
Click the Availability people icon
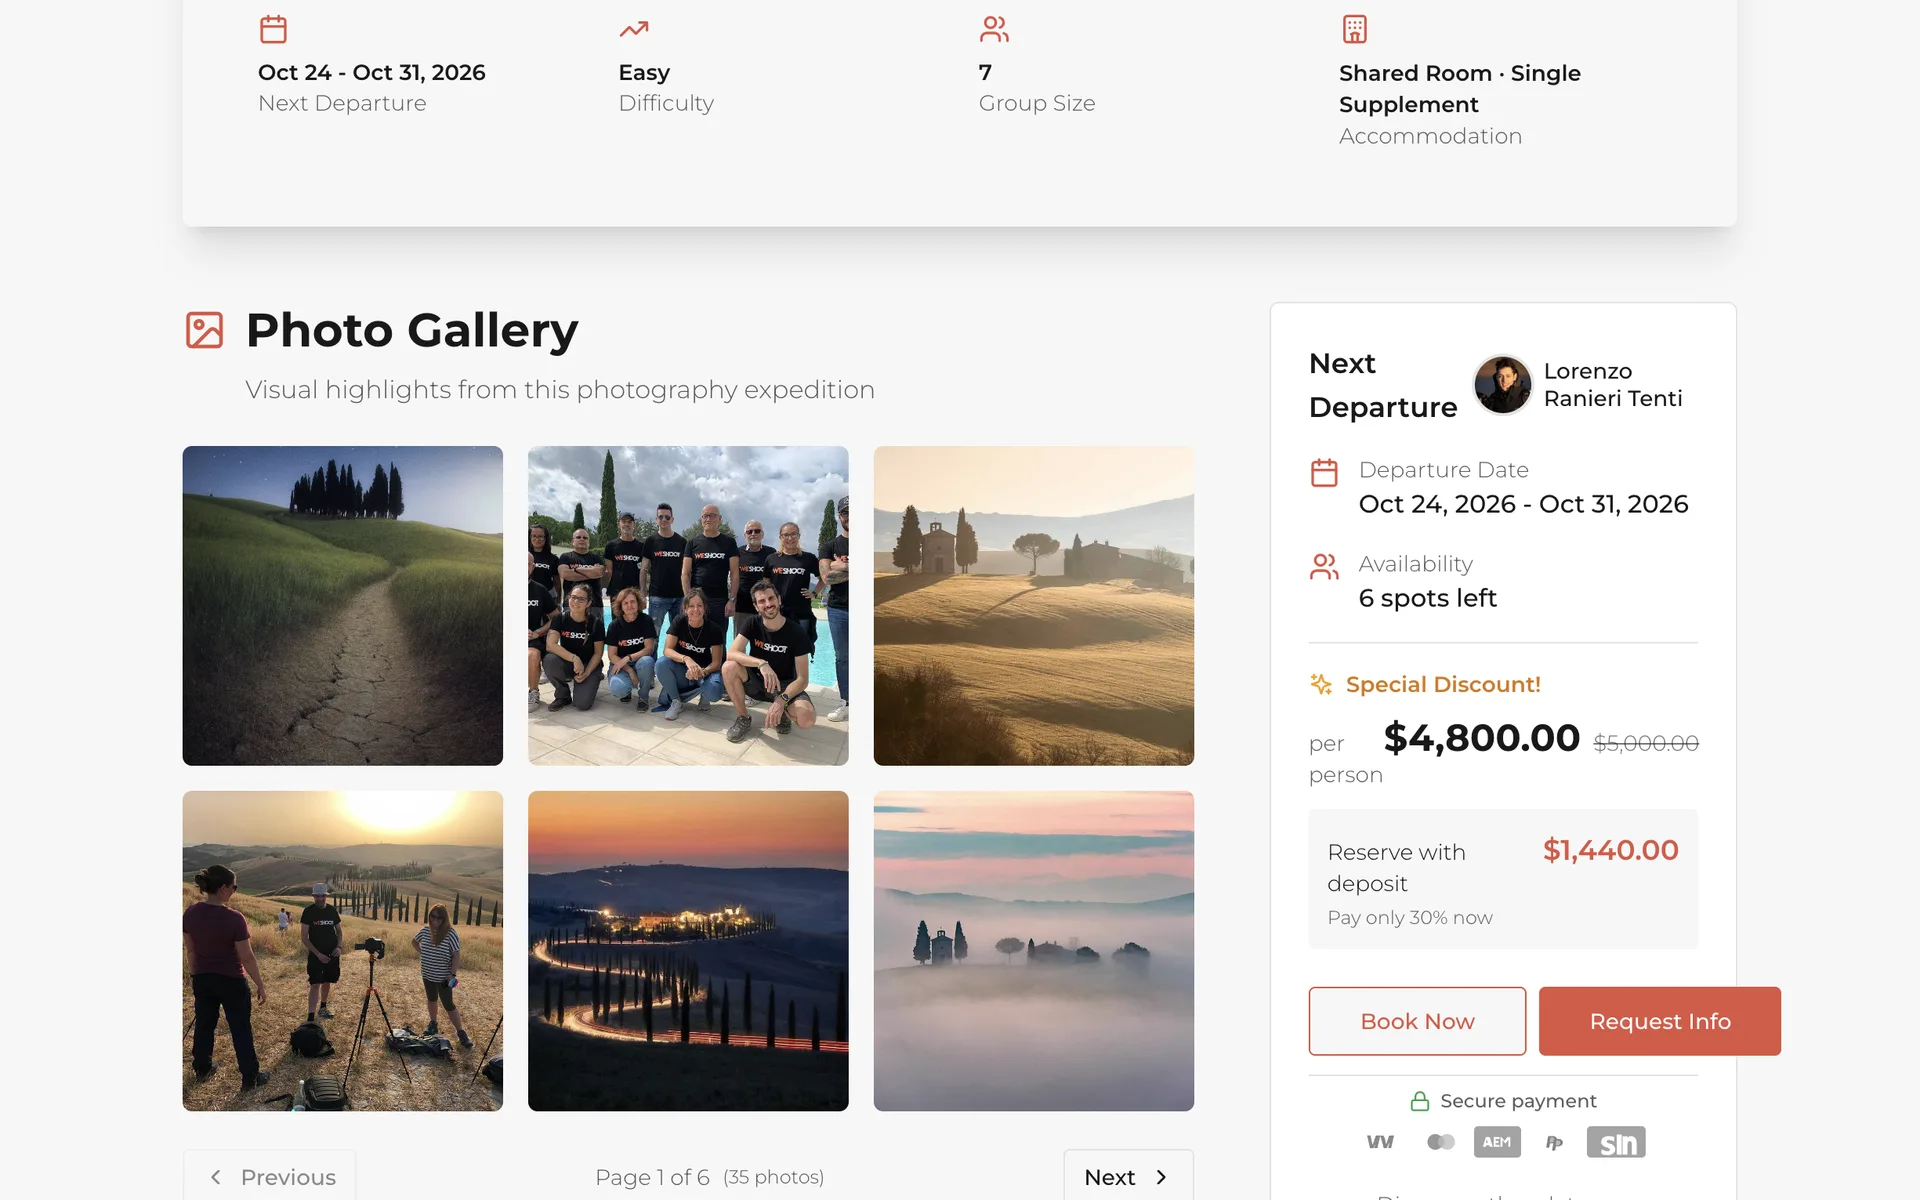point(1324,567)
